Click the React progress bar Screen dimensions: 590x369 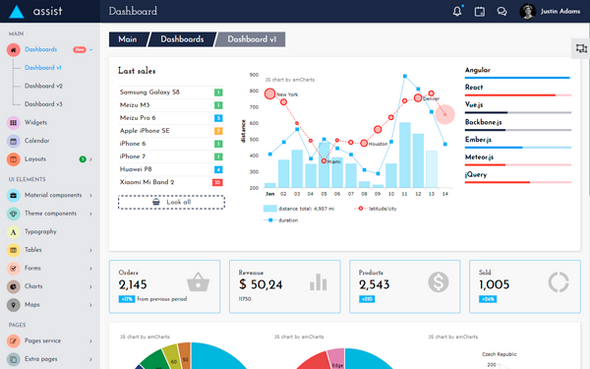[518, 95]
